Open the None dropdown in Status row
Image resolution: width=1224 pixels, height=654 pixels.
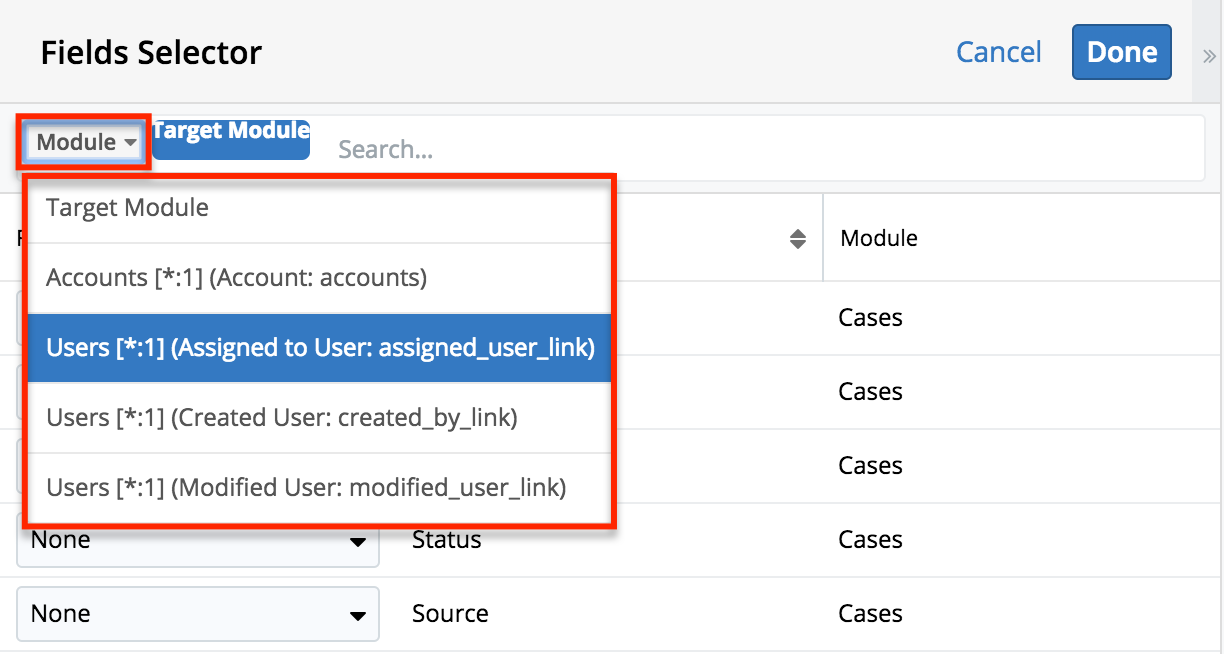point(197,541)
